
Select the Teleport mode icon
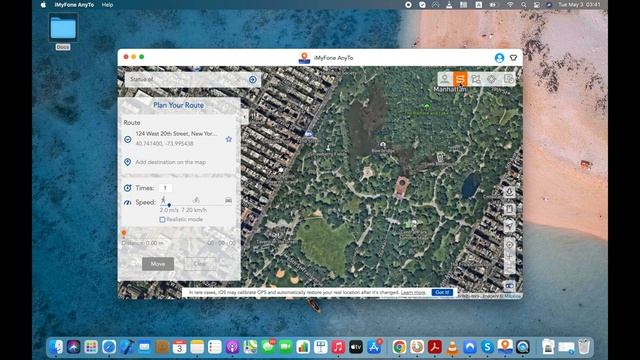444,79
